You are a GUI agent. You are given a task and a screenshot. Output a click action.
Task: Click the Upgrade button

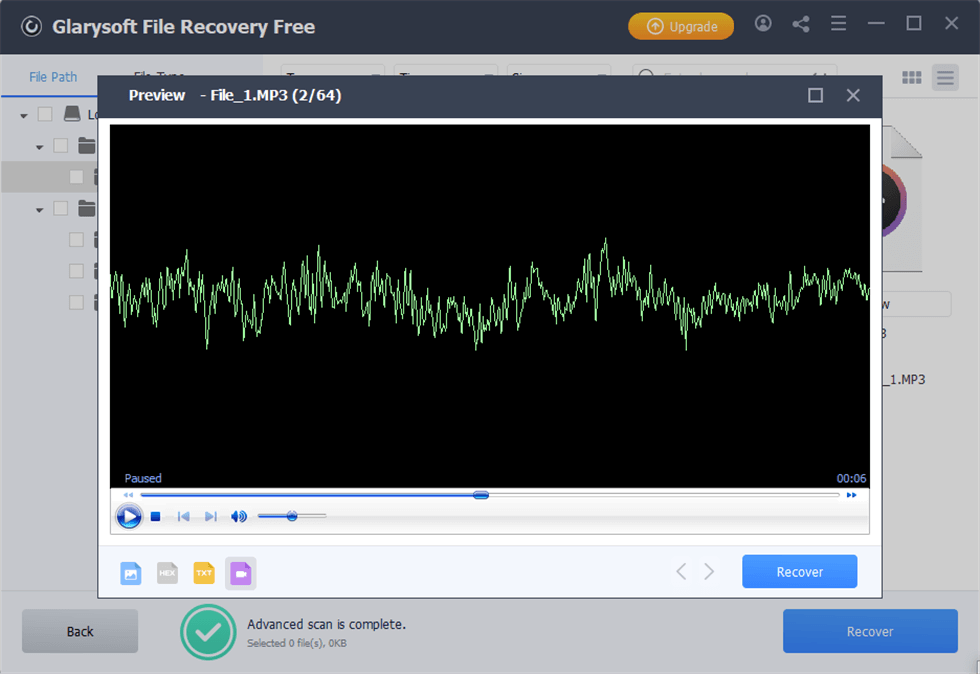[681, 26]
